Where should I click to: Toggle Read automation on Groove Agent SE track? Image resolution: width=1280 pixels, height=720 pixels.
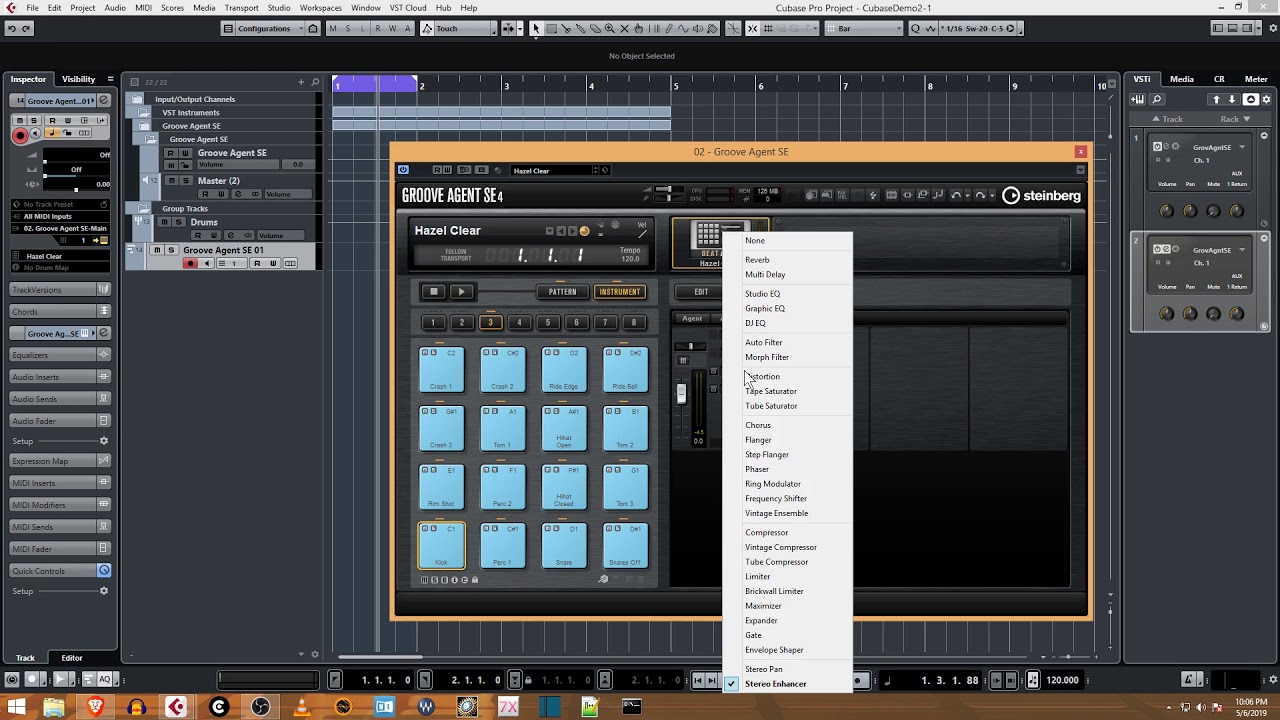(171, 153)
